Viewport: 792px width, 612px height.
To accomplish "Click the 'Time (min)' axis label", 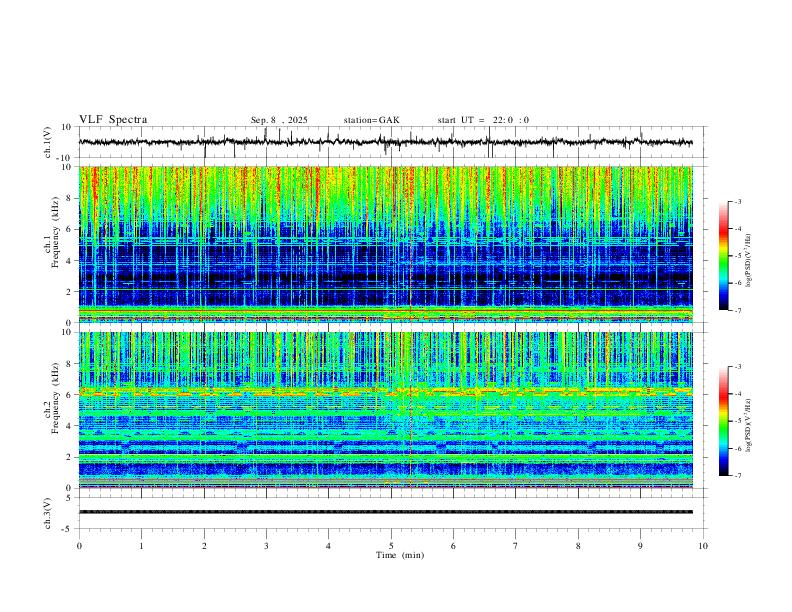I will pos(400,555).
